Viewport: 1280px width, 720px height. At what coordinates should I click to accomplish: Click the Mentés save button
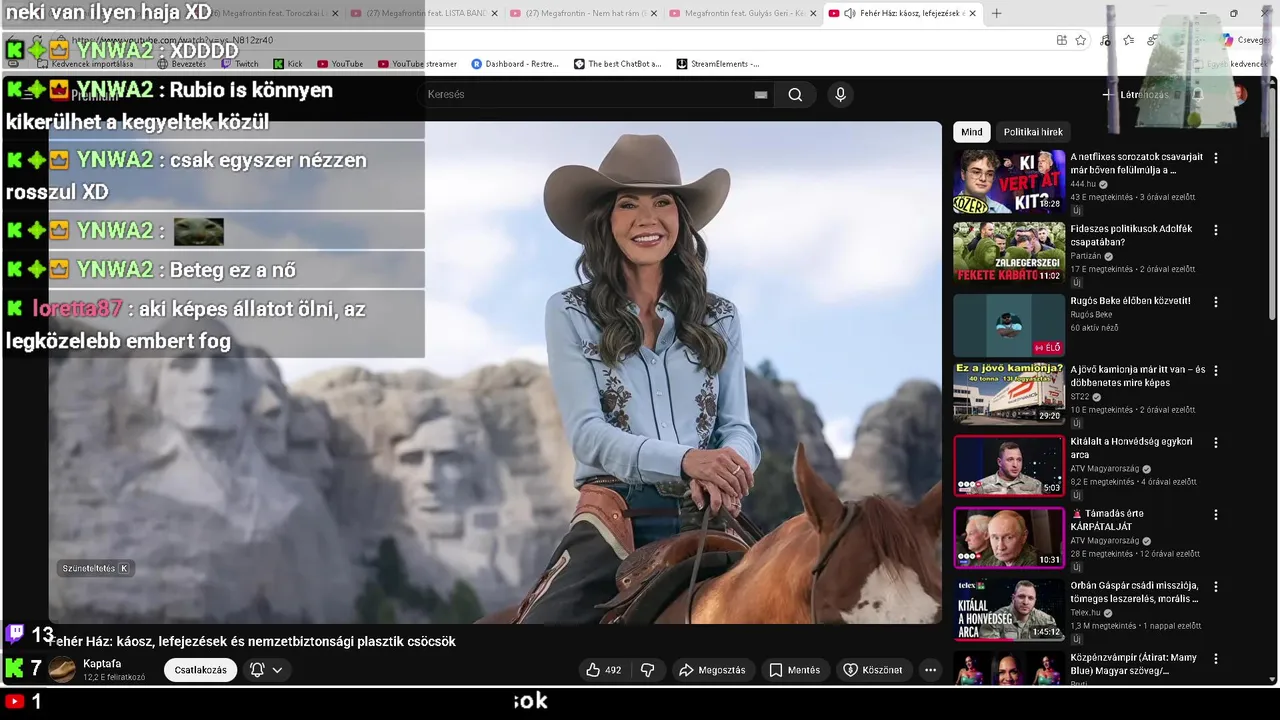coord(794,670)
